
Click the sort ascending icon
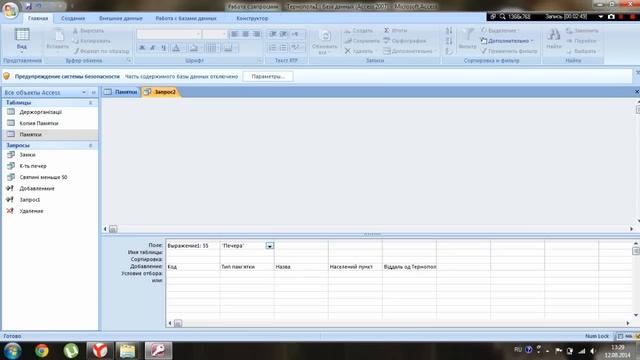coord(449,31)
